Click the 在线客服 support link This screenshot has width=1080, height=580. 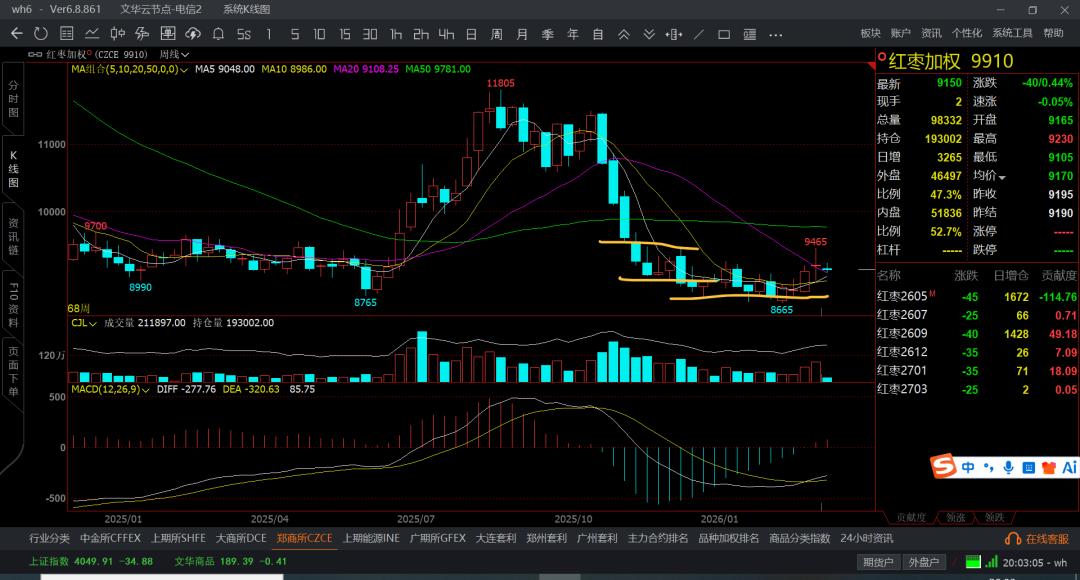tap(1046, 538)
